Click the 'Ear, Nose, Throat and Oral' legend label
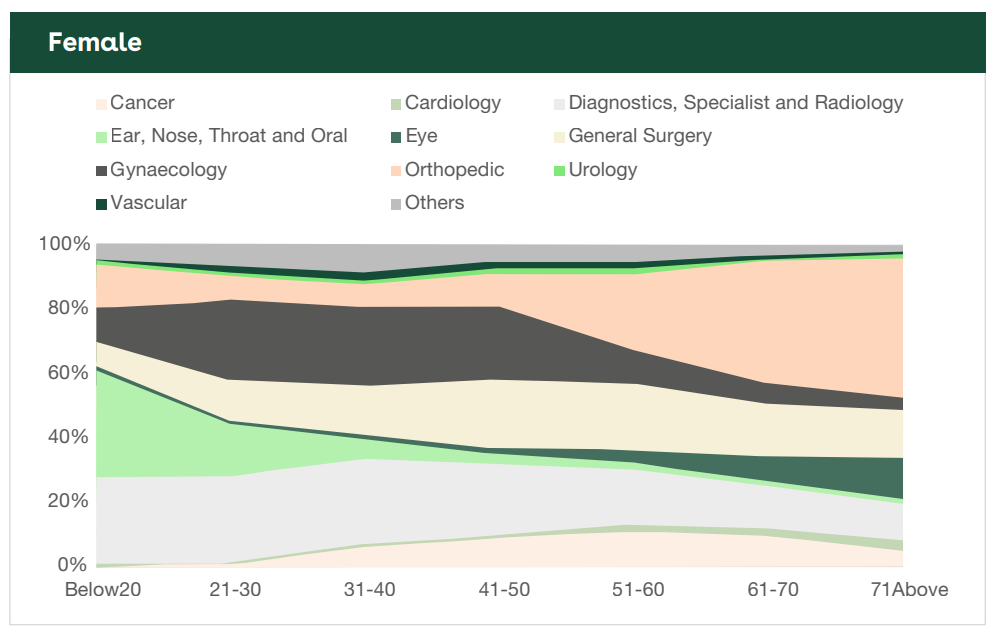Image resolution: width=998 pixels, height=633 pixels. (228, 136)
